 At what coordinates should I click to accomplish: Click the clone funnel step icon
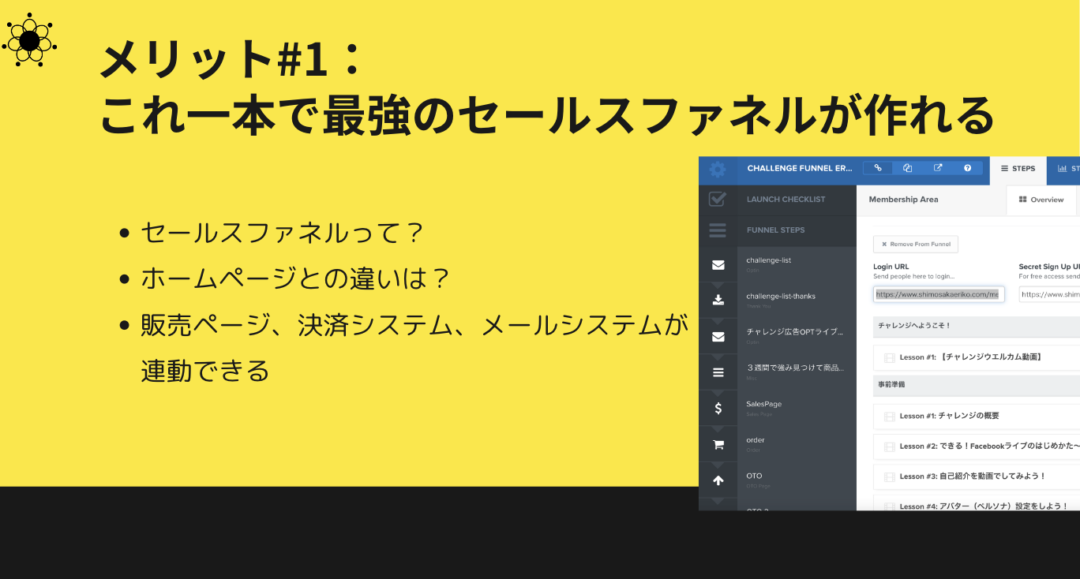tap(907, 169)
